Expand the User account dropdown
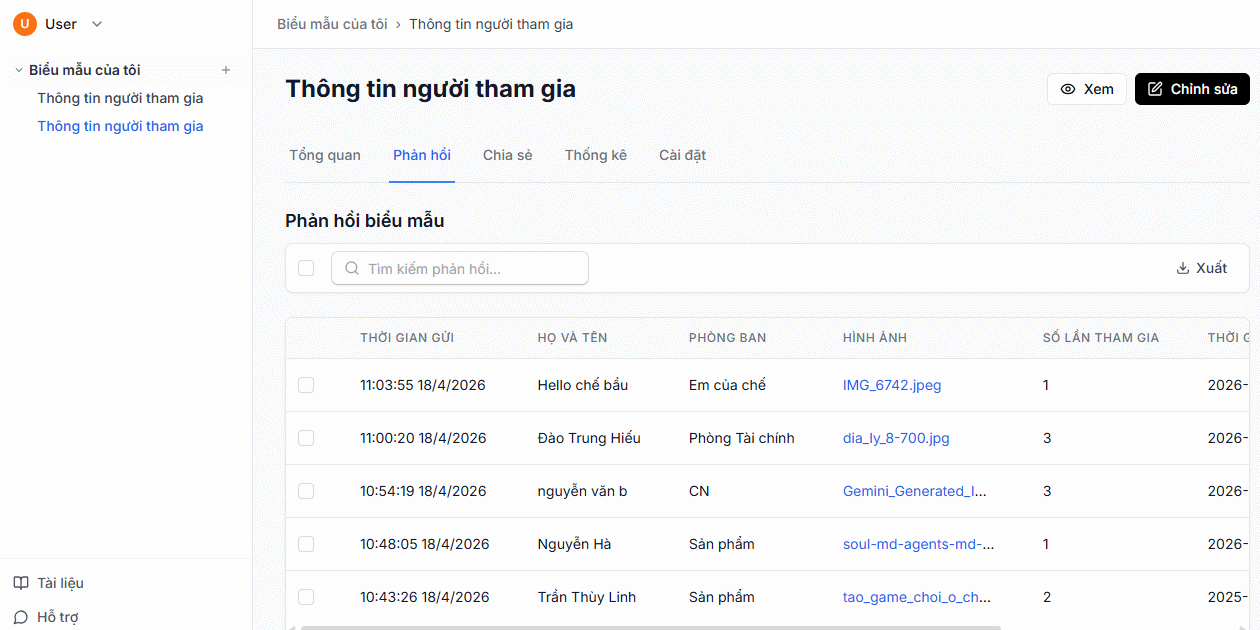 tap(96, 23)
